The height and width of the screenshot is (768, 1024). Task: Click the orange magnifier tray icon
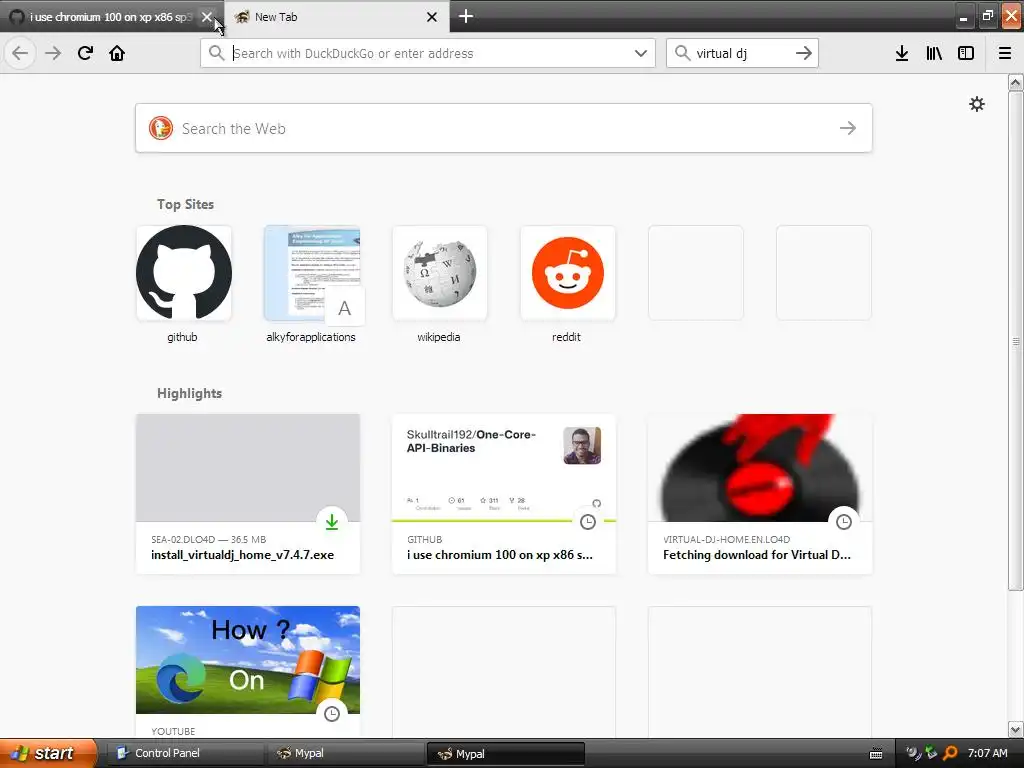[950, 753]
